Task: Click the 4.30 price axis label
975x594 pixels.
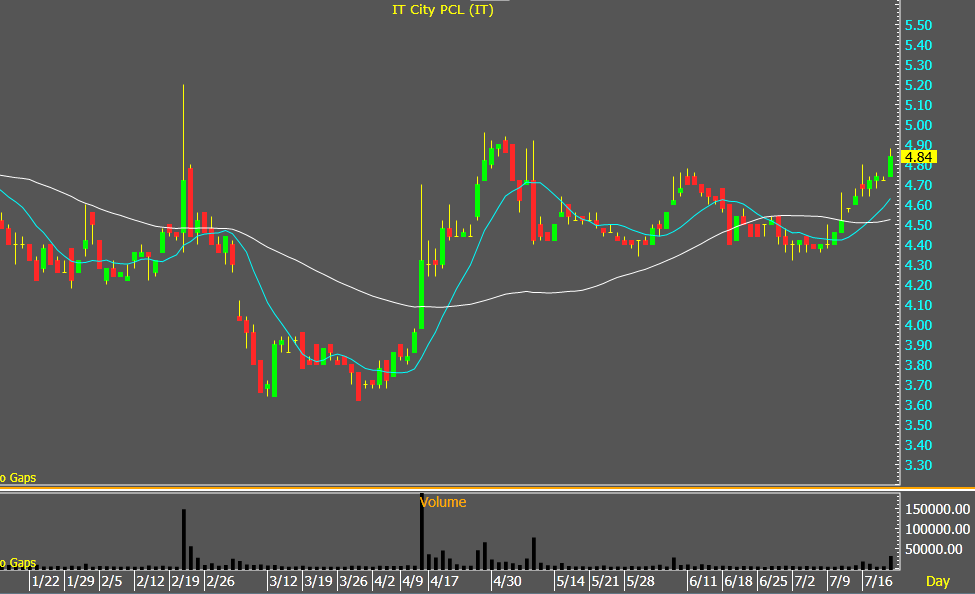Action: point(918,265)
